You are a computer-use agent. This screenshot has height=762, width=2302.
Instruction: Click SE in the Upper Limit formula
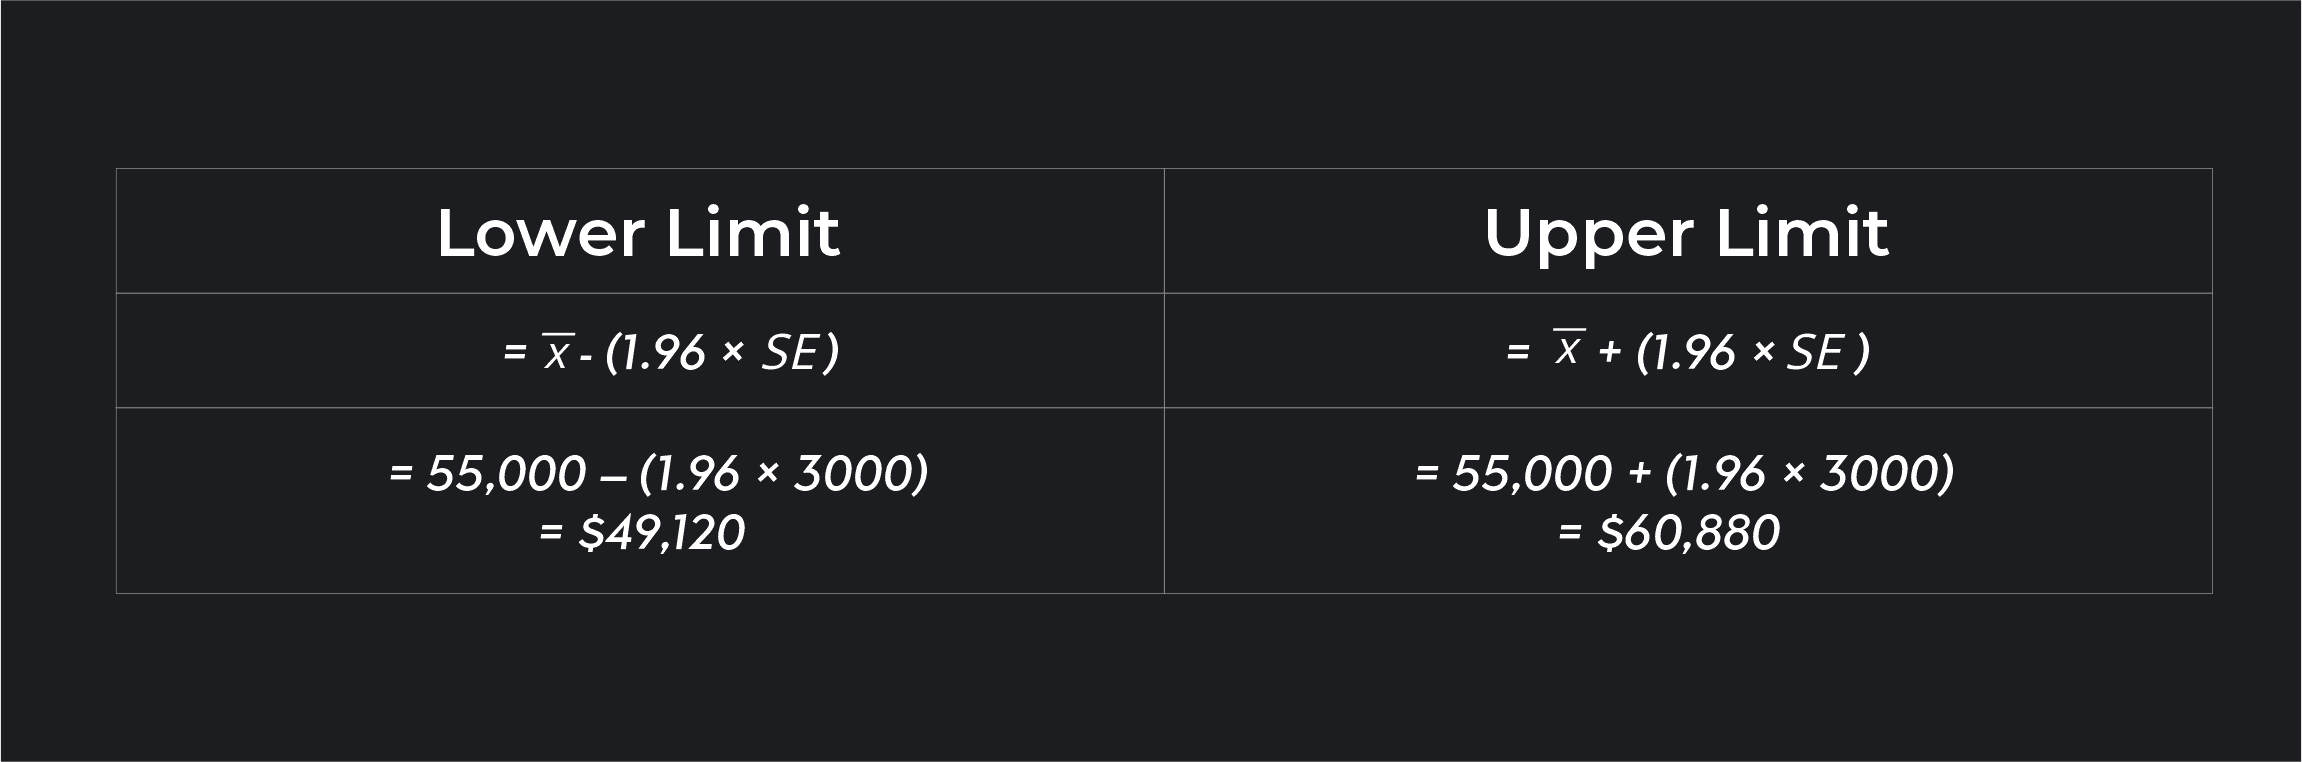[1814, 353]
